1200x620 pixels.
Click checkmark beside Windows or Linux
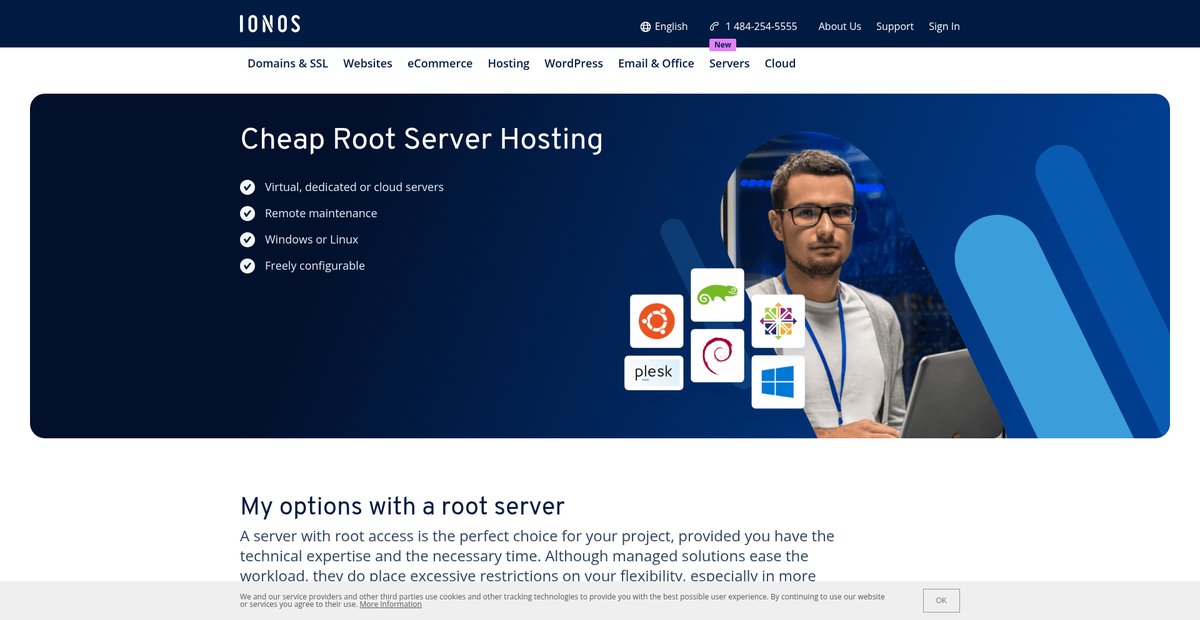pyautogui.click(x=248, y=239)
